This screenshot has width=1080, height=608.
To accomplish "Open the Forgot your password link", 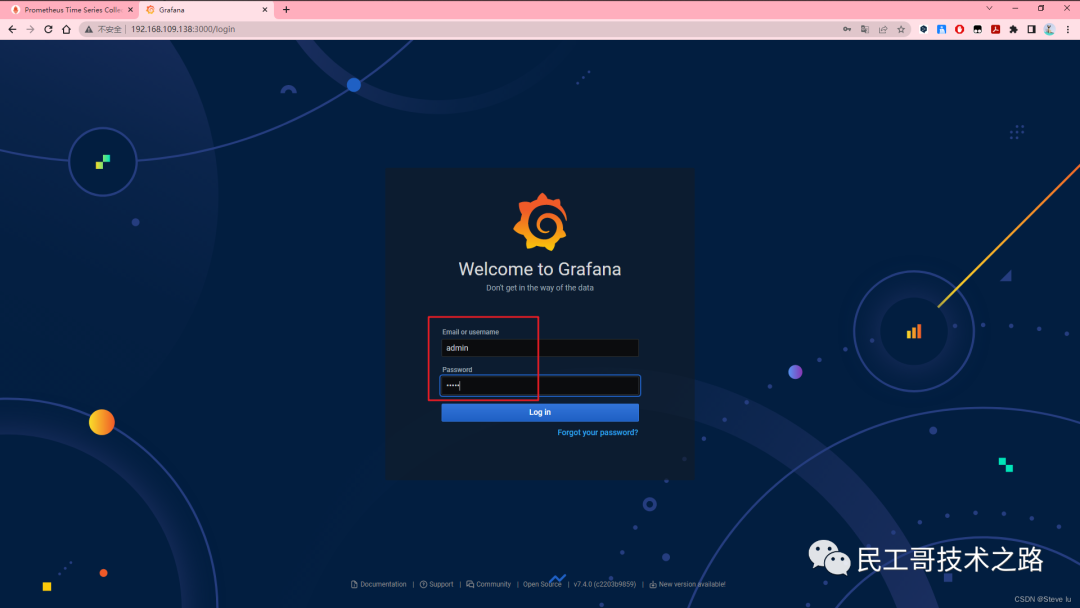I will tap(597, 432).
